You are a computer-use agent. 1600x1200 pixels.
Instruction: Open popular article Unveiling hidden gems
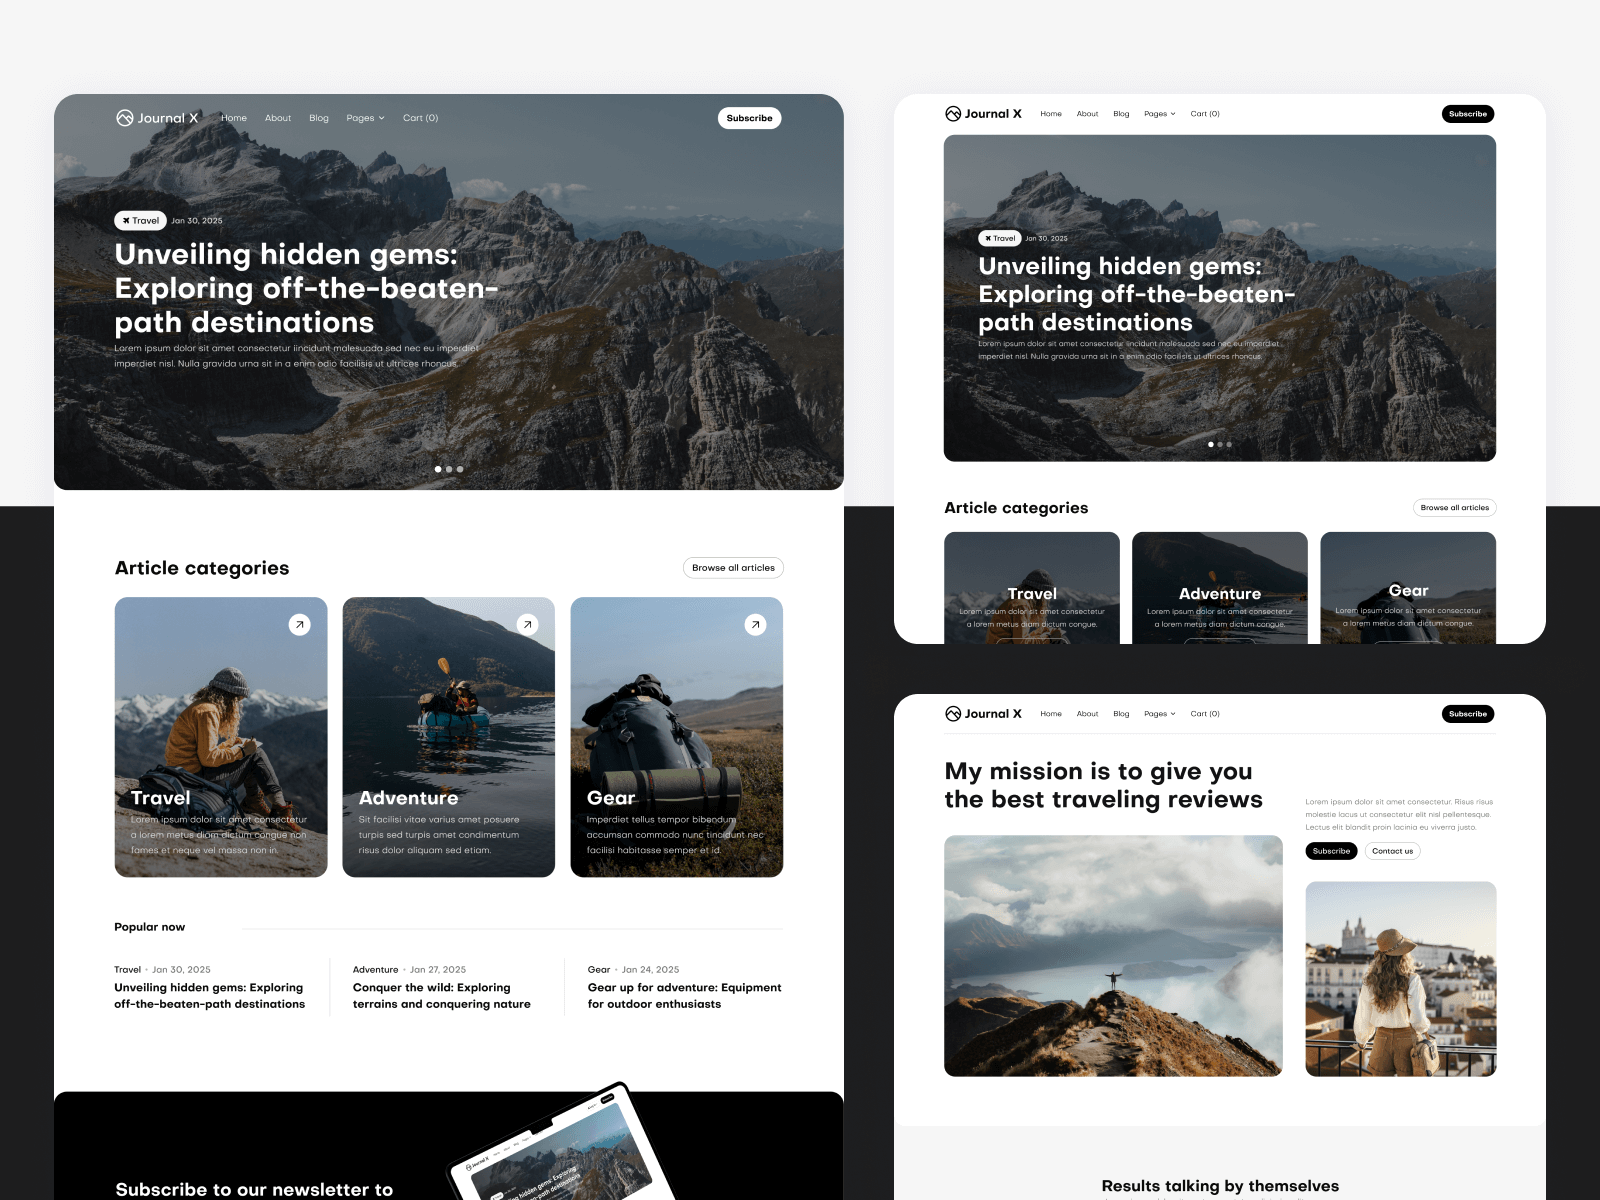pyautogui.click(x=209, y=996)
